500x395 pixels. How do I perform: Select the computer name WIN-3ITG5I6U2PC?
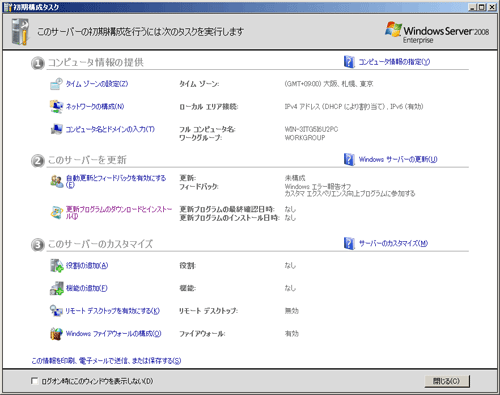(x=311, y=129)
